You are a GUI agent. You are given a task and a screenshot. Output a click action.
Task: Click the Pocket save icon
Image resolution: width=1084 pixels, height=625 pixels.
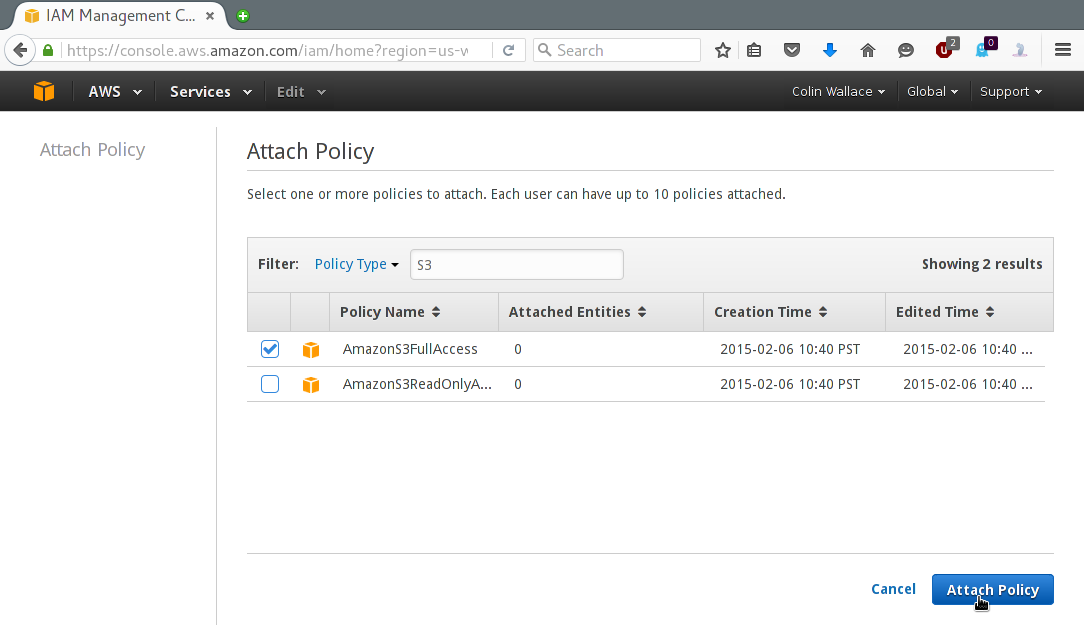coord(792,50)
